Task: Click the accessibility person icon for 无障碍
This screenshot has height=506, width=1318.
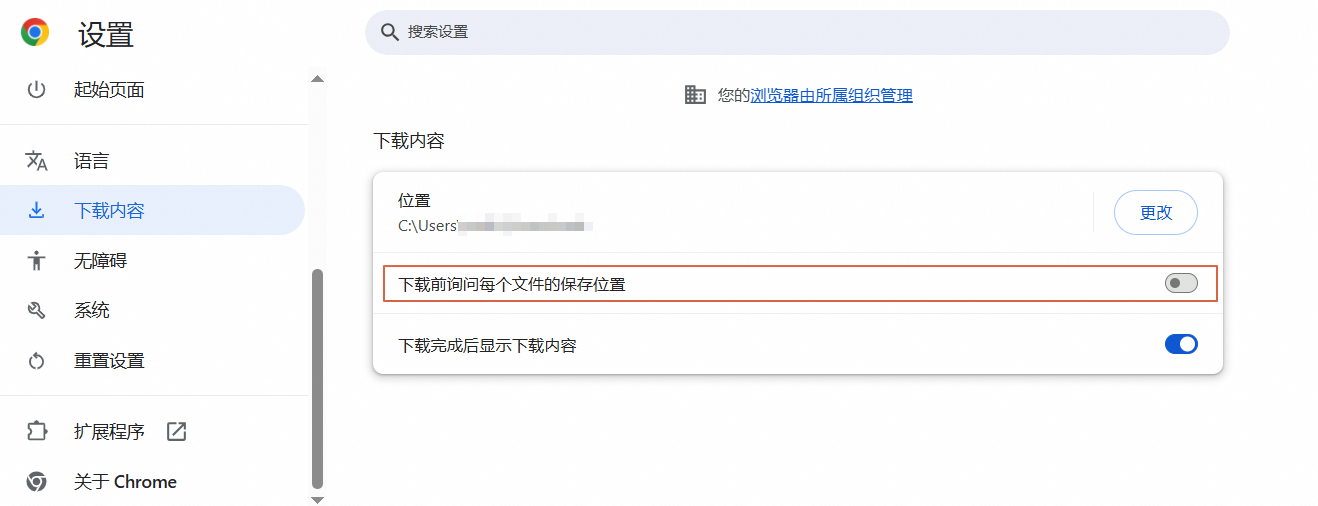Action: pos(37,261)
